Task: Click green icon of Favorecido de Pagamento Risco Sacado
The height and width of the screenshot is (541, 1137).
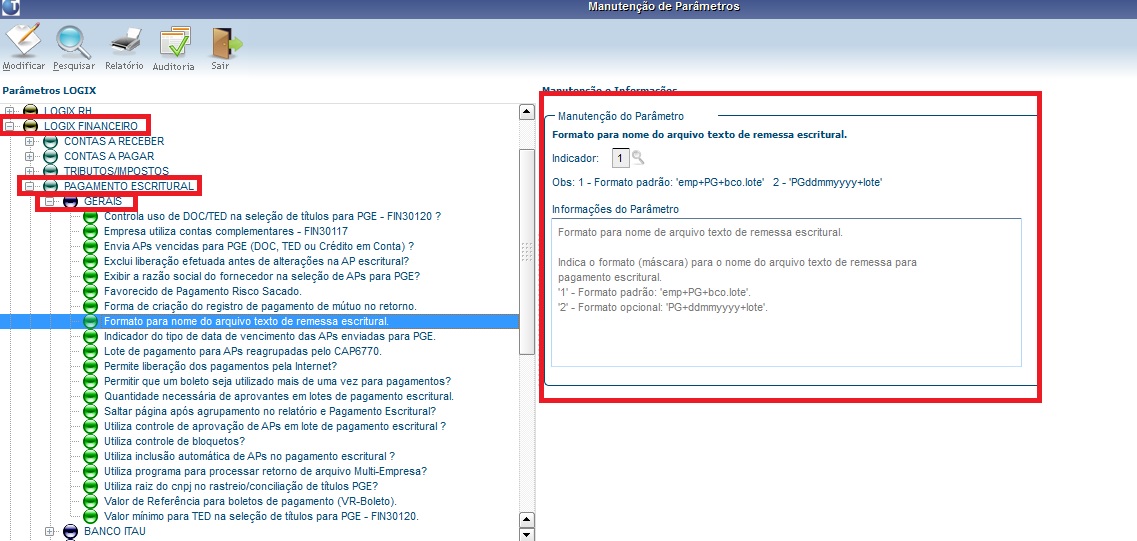Action: (x=90, y=291)
